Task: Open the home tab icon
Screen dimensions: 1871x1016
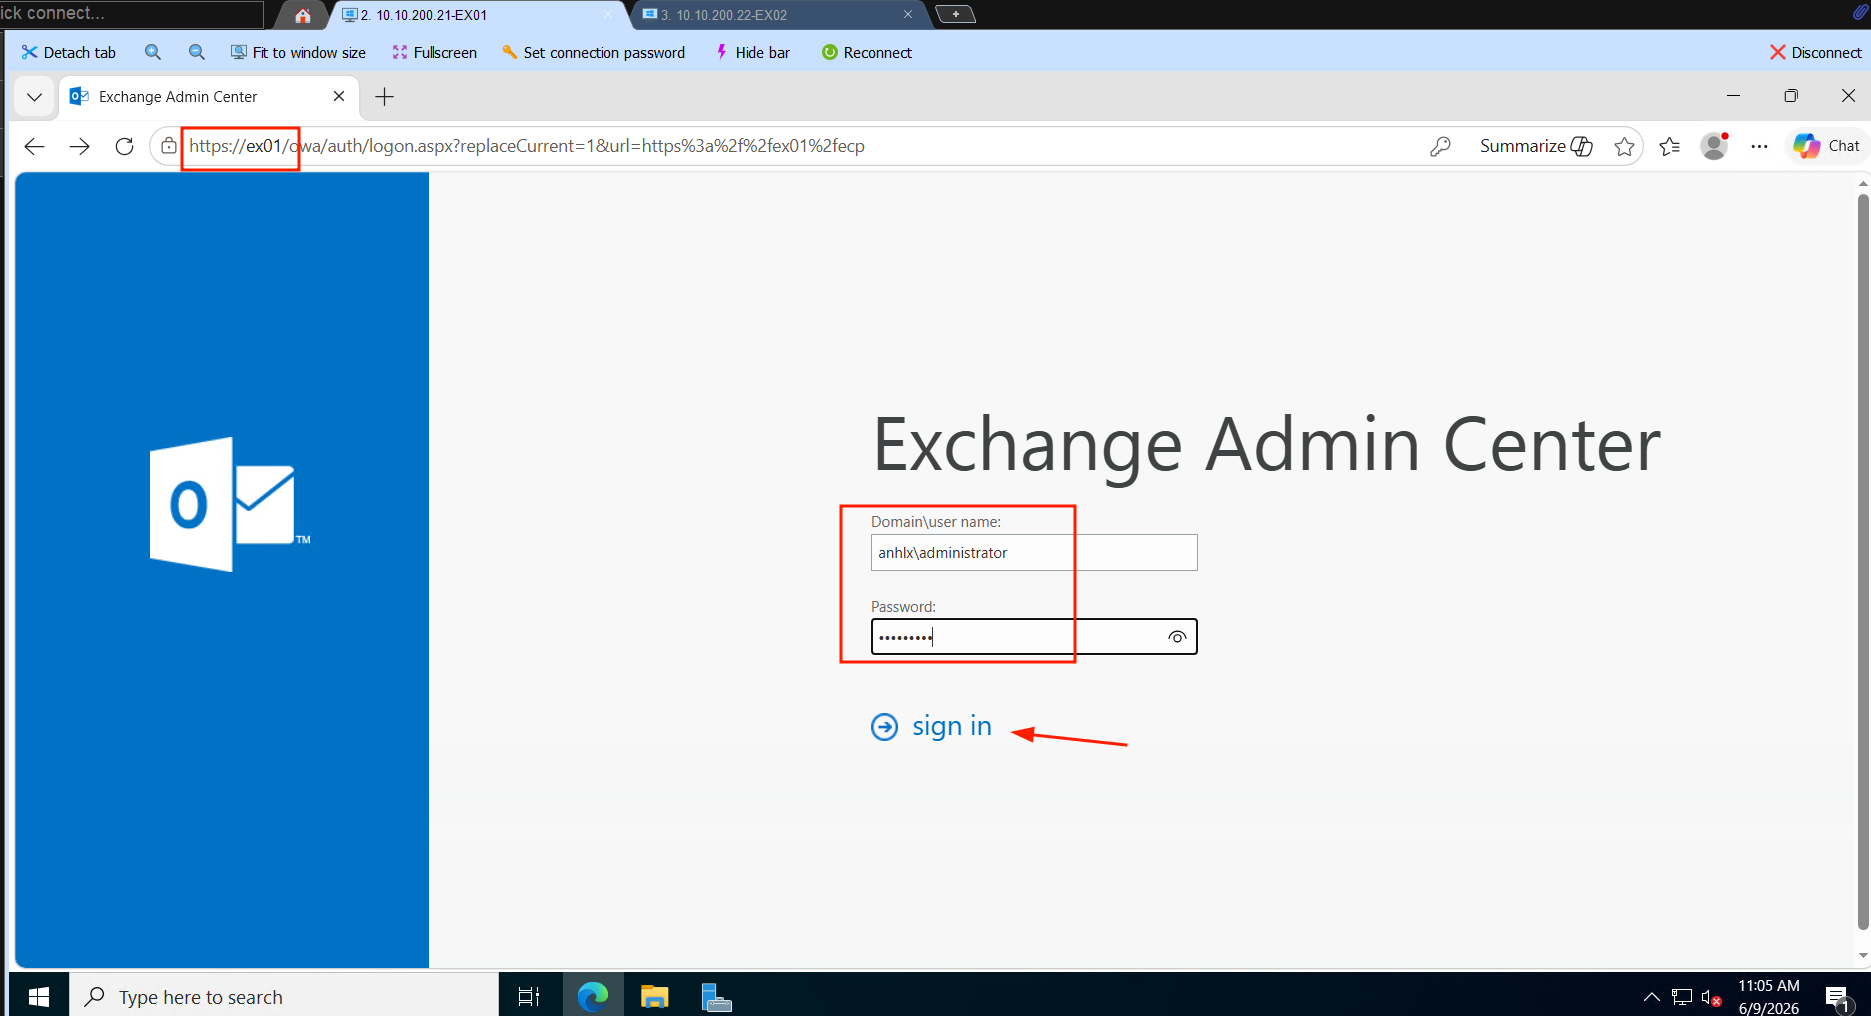Action: coord(302,15)
